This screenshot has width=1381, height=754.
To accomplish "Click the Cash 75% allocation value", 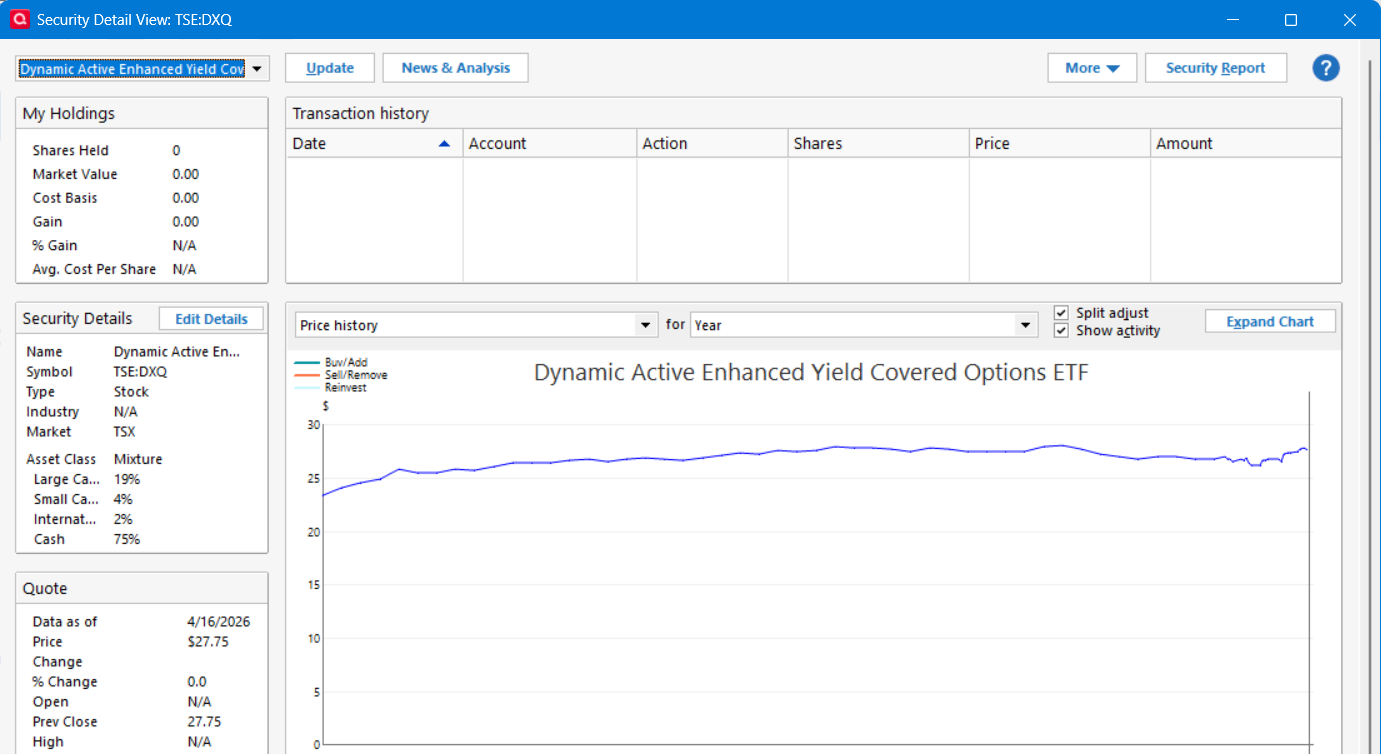I will (127, 540).
